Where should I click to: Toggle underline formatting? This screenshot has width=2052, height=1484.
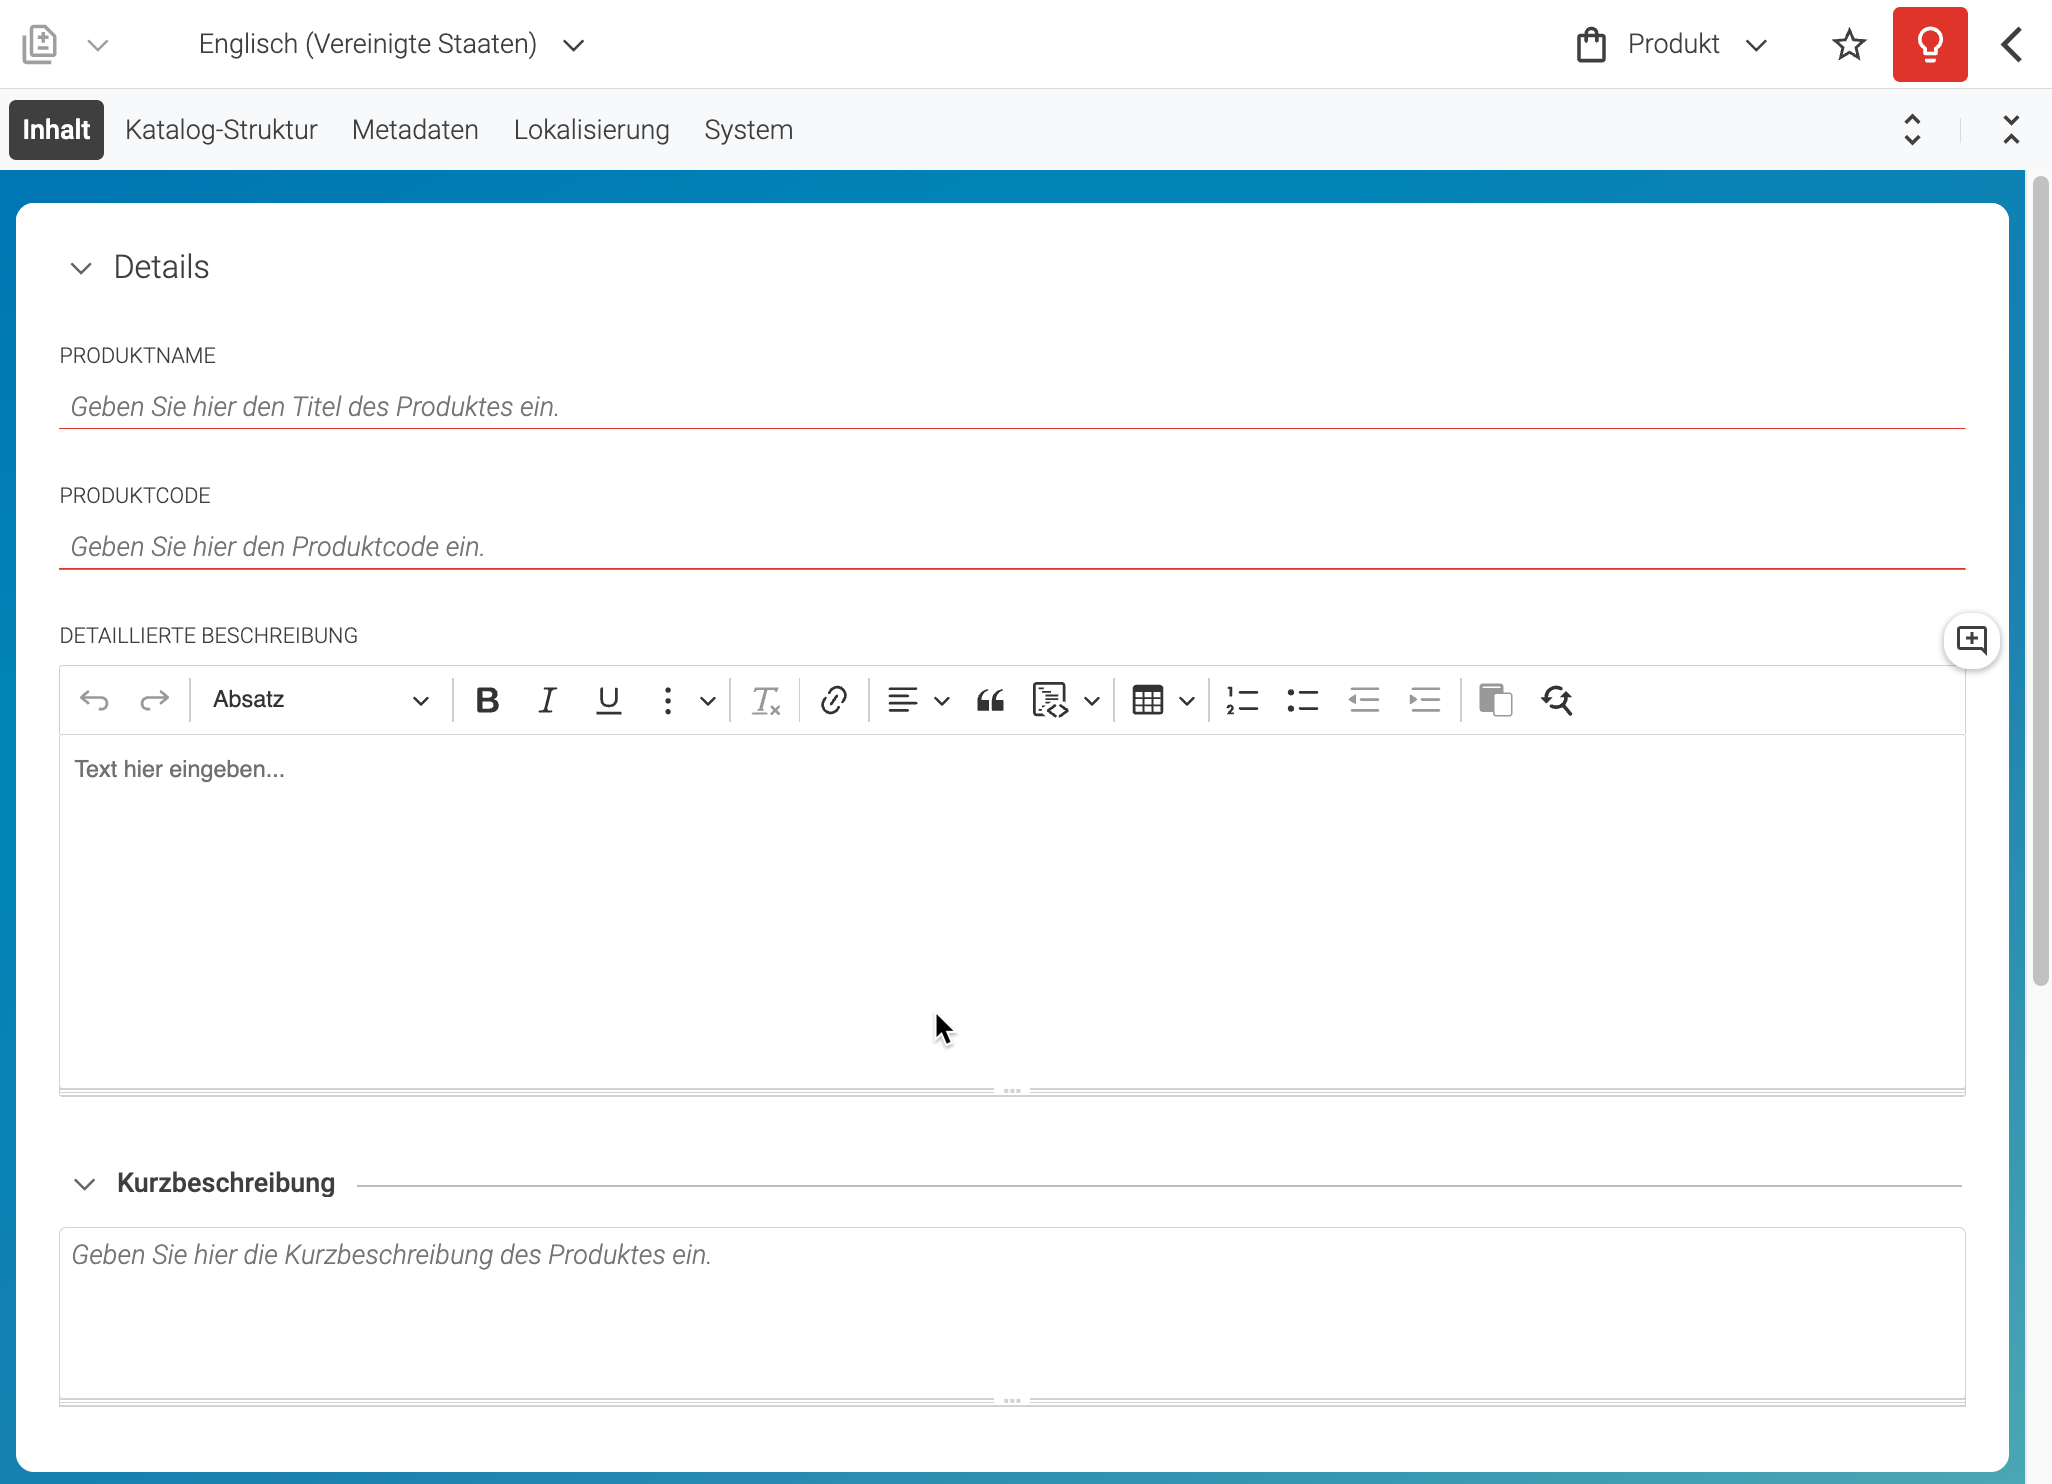coord(608,700)
